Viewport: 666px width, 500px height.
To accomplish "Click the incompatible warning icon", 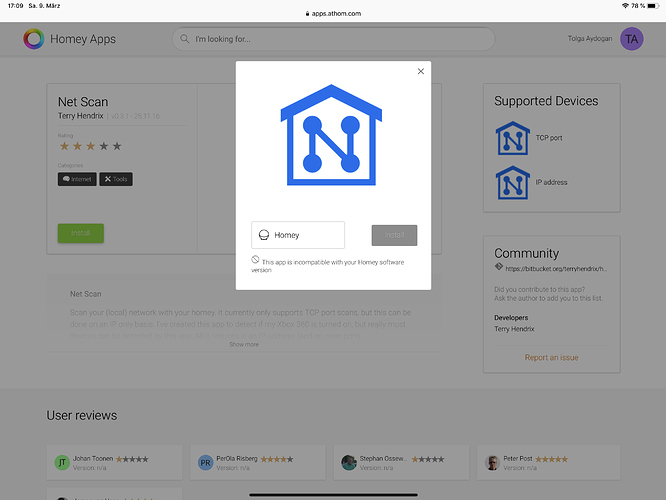I will click(x=255, y=259).
